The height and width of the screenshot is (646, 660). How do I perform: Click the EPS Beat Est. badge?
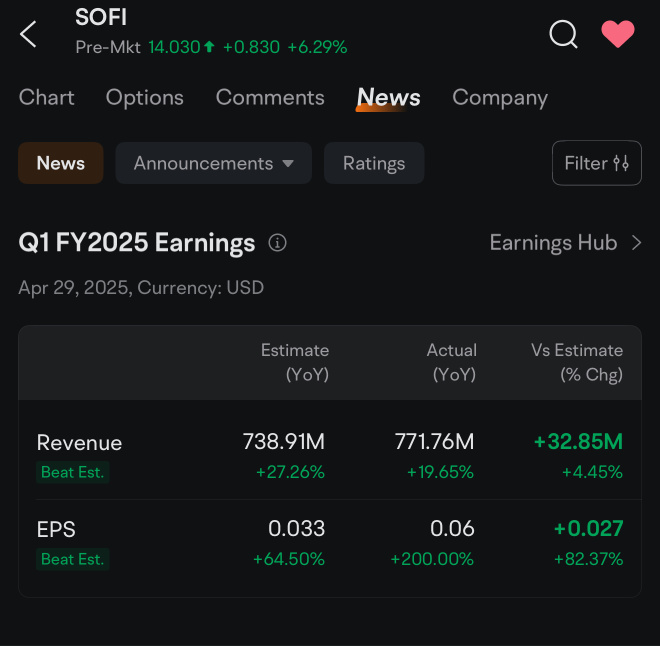72,559
